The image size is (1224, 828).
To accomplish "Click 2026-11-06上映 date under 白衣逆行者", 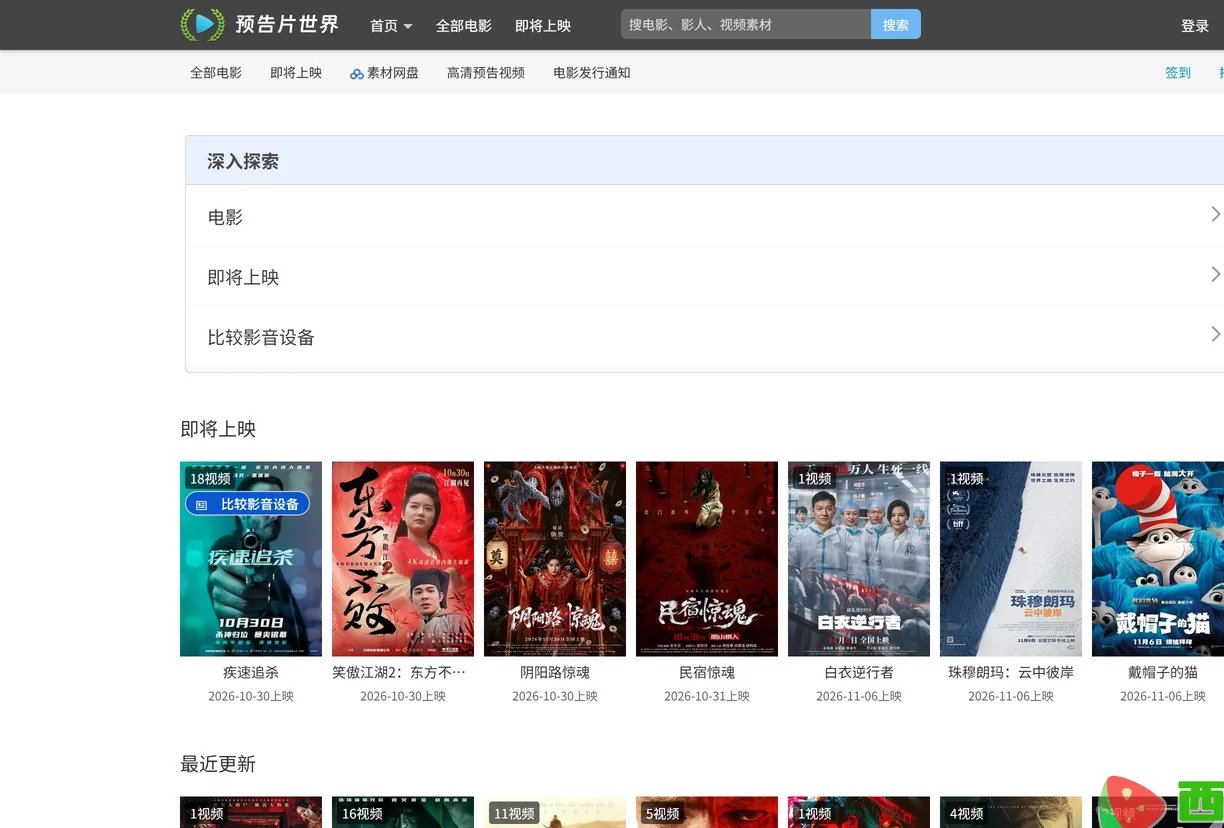I will coord(859,696).
